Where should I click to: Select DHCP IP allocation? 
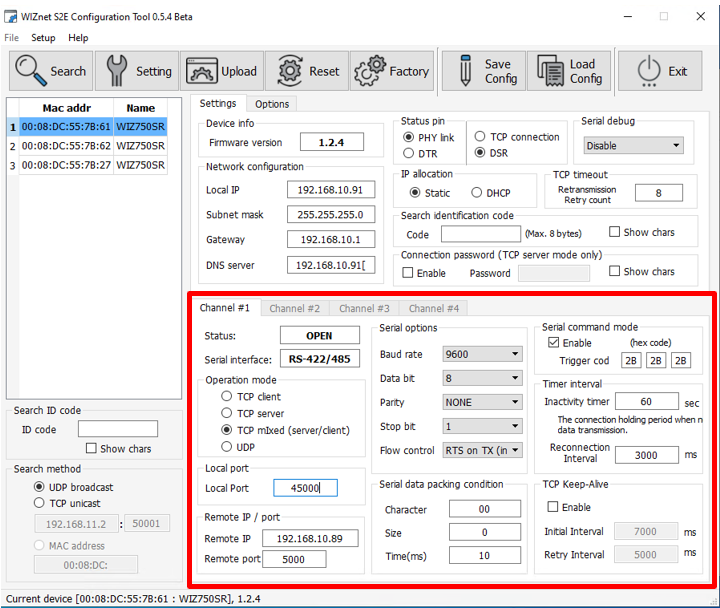point(477,192)
